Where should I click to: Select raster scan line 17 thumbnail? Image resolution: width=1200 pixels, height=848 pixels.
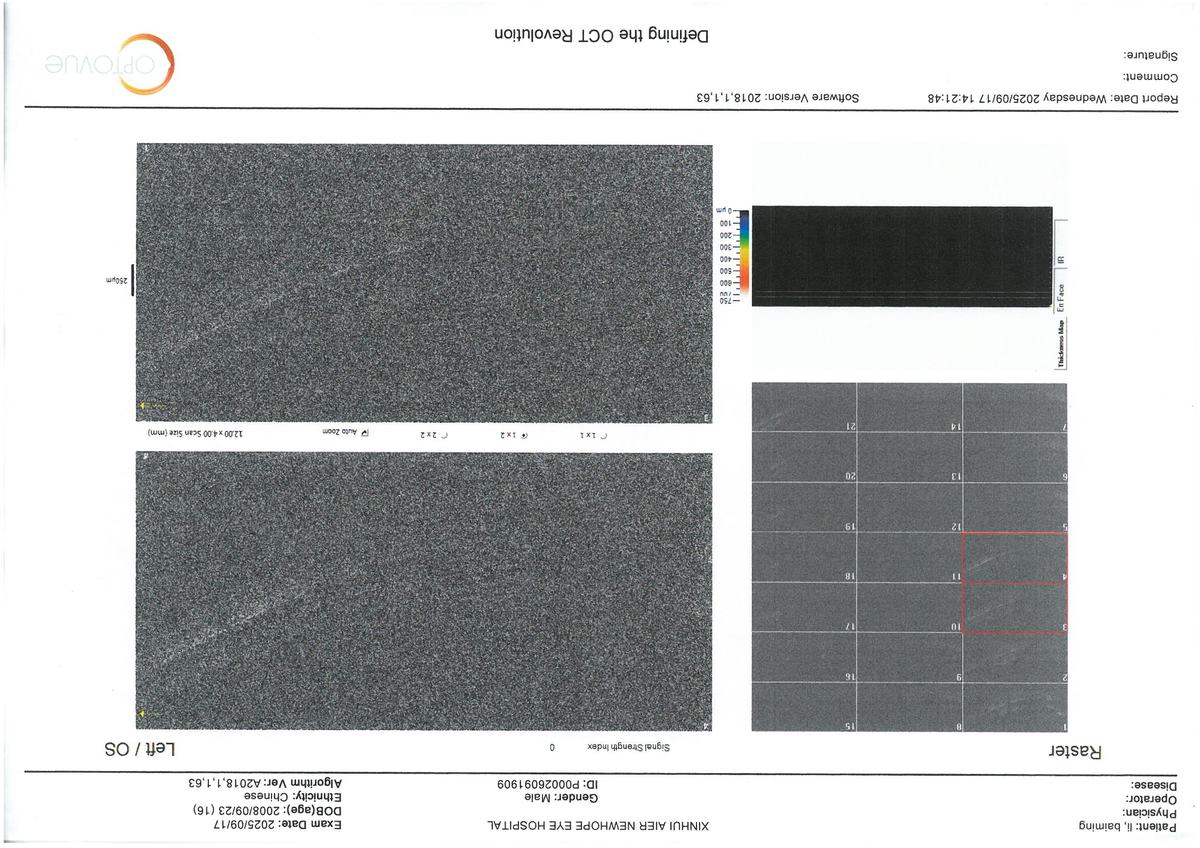(x=804, y=607)
